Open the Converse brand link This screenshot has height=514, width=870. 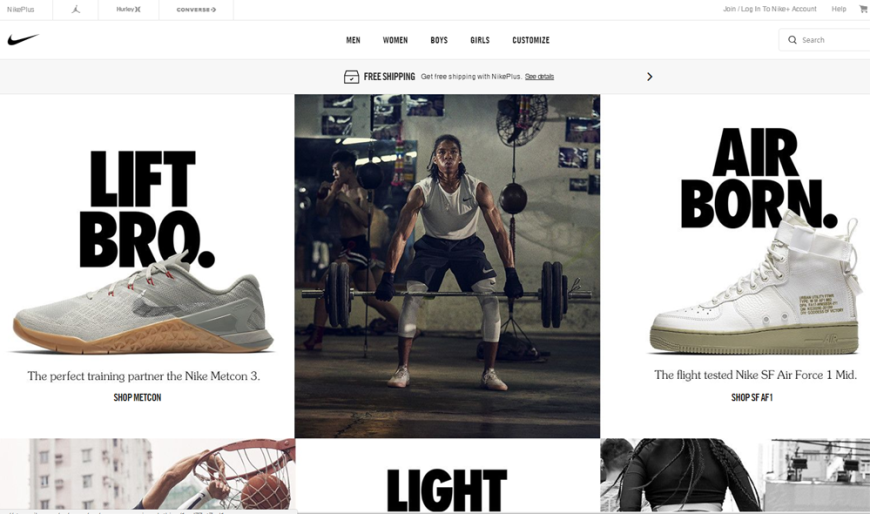pos(196,9)
